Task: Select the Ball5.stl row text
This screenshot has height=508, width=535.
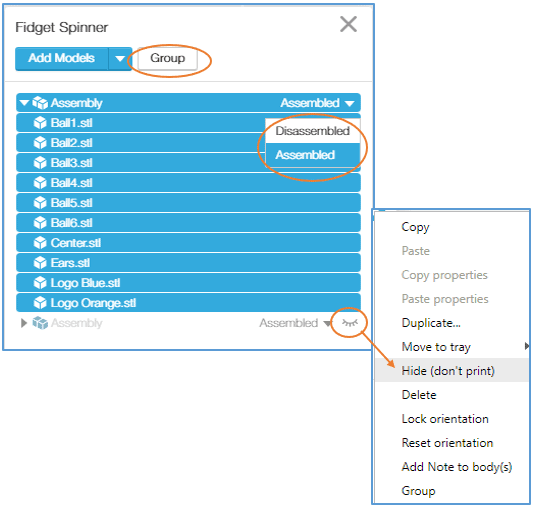Action: [x=72, y=203]
